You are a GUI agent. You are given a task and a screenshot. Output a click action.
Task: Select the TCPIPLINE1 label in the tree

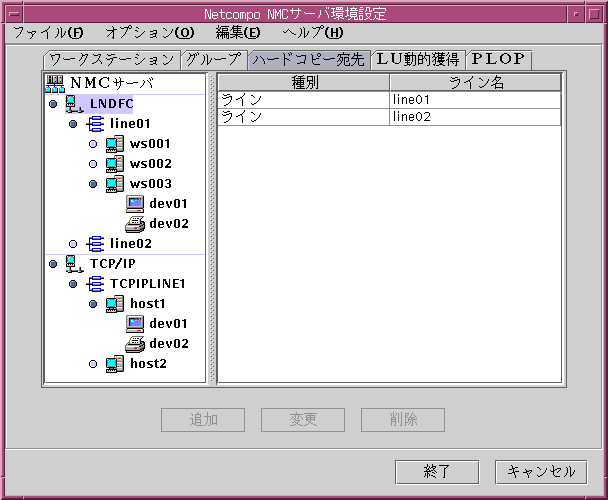click(x=148, y=284)
